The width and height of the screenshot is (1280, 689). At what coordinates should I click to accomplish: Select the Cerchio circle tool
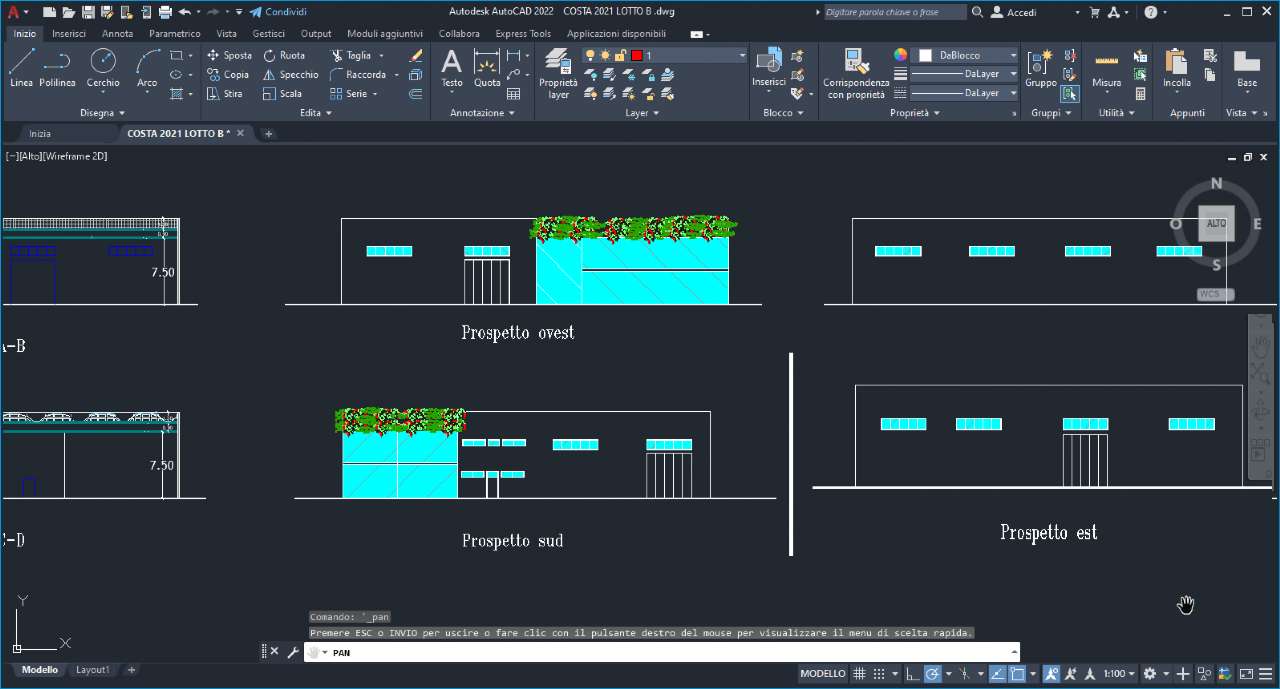tap(103, 68)
